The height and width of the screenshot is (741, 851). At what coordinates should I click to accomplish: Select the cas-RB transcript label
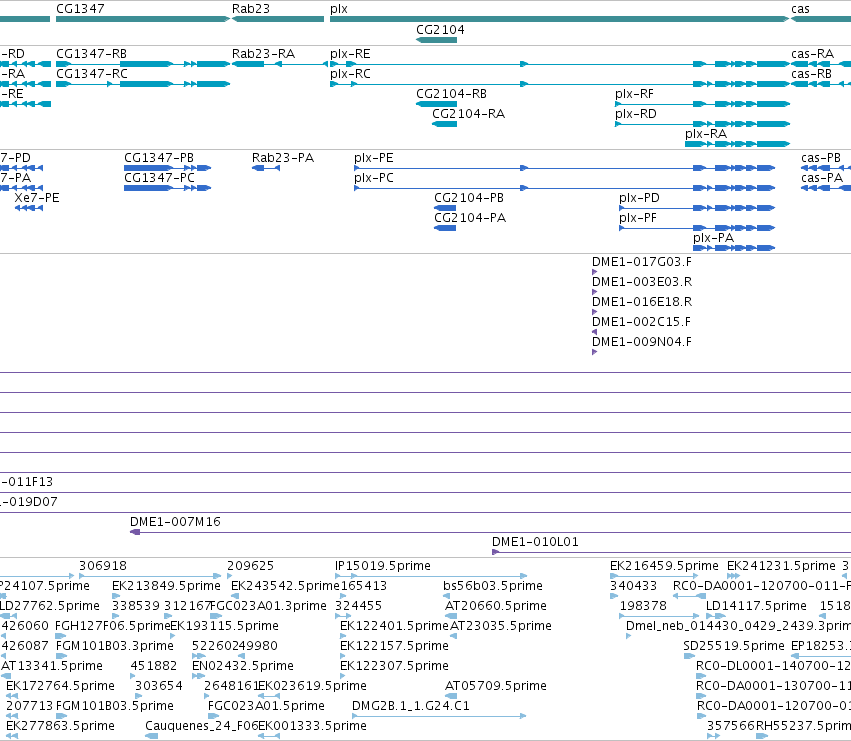(811, 74)
